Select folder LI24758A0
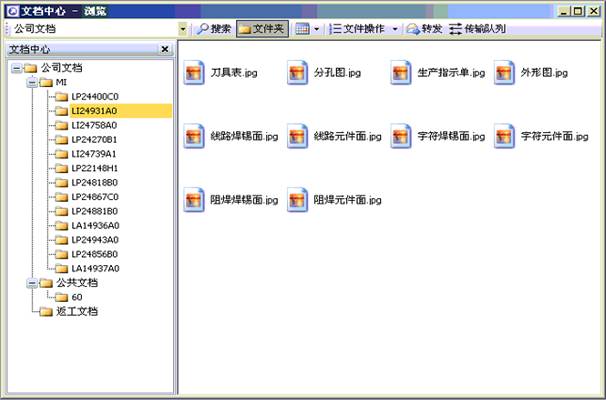 point(94,125)
